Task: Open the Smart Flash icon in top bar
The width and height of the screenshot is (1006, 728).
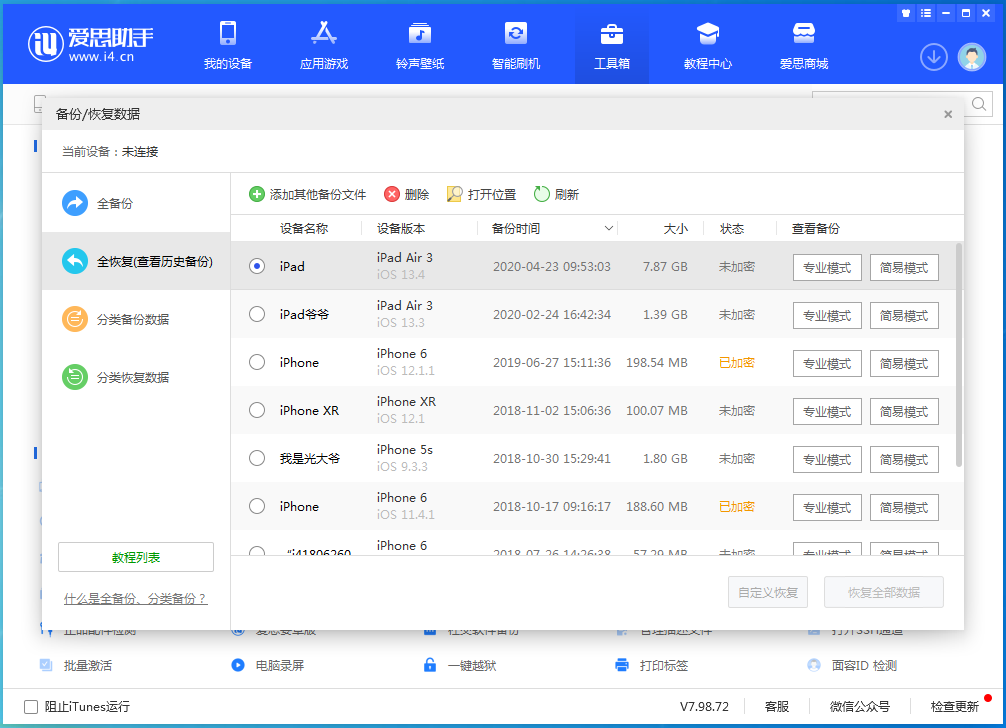Action: click(515, 34)
